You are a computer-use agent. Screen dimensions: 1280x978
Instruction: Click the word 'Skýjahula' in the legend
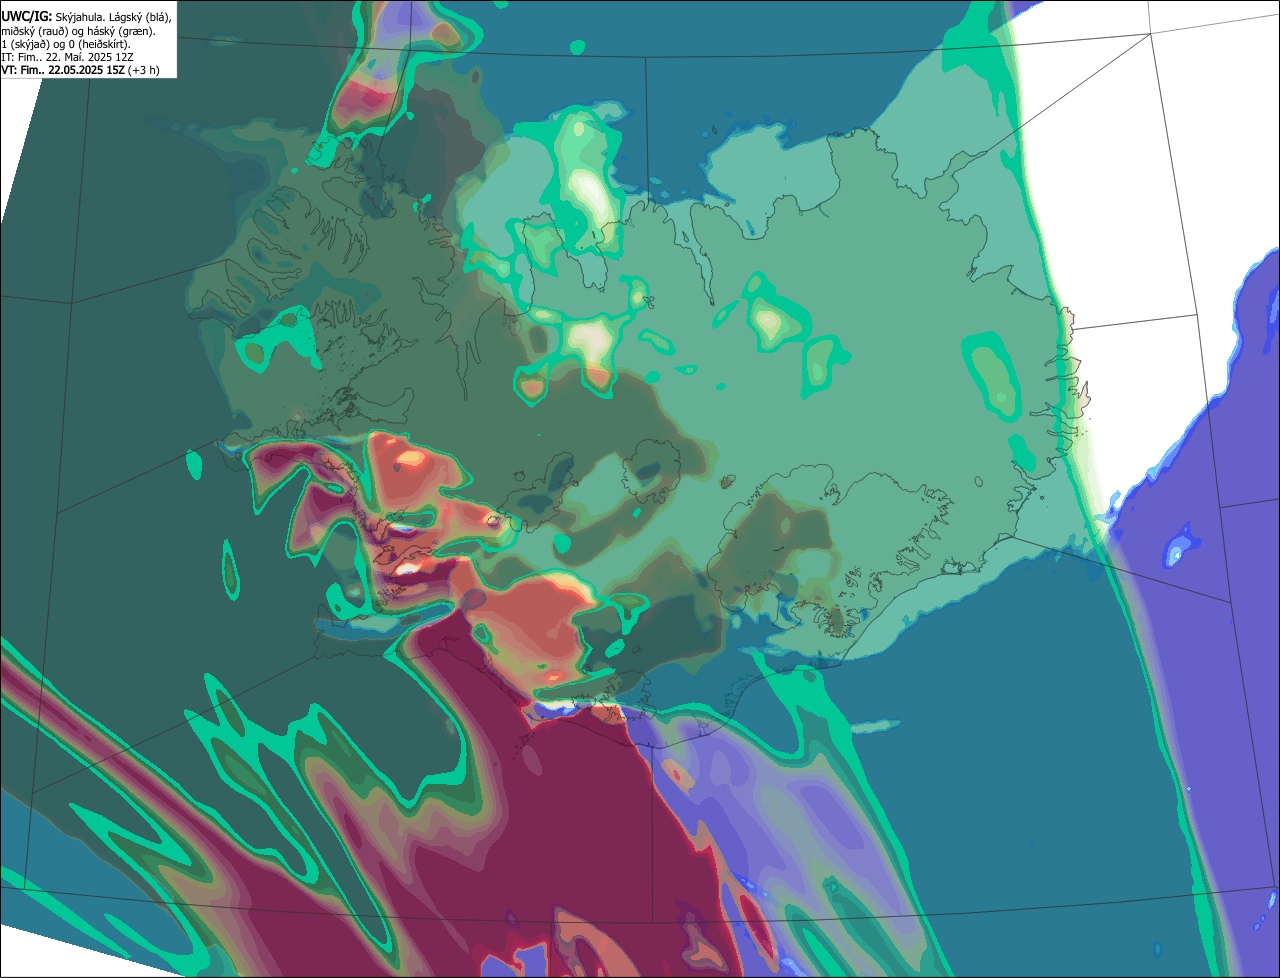click(78, 18)
